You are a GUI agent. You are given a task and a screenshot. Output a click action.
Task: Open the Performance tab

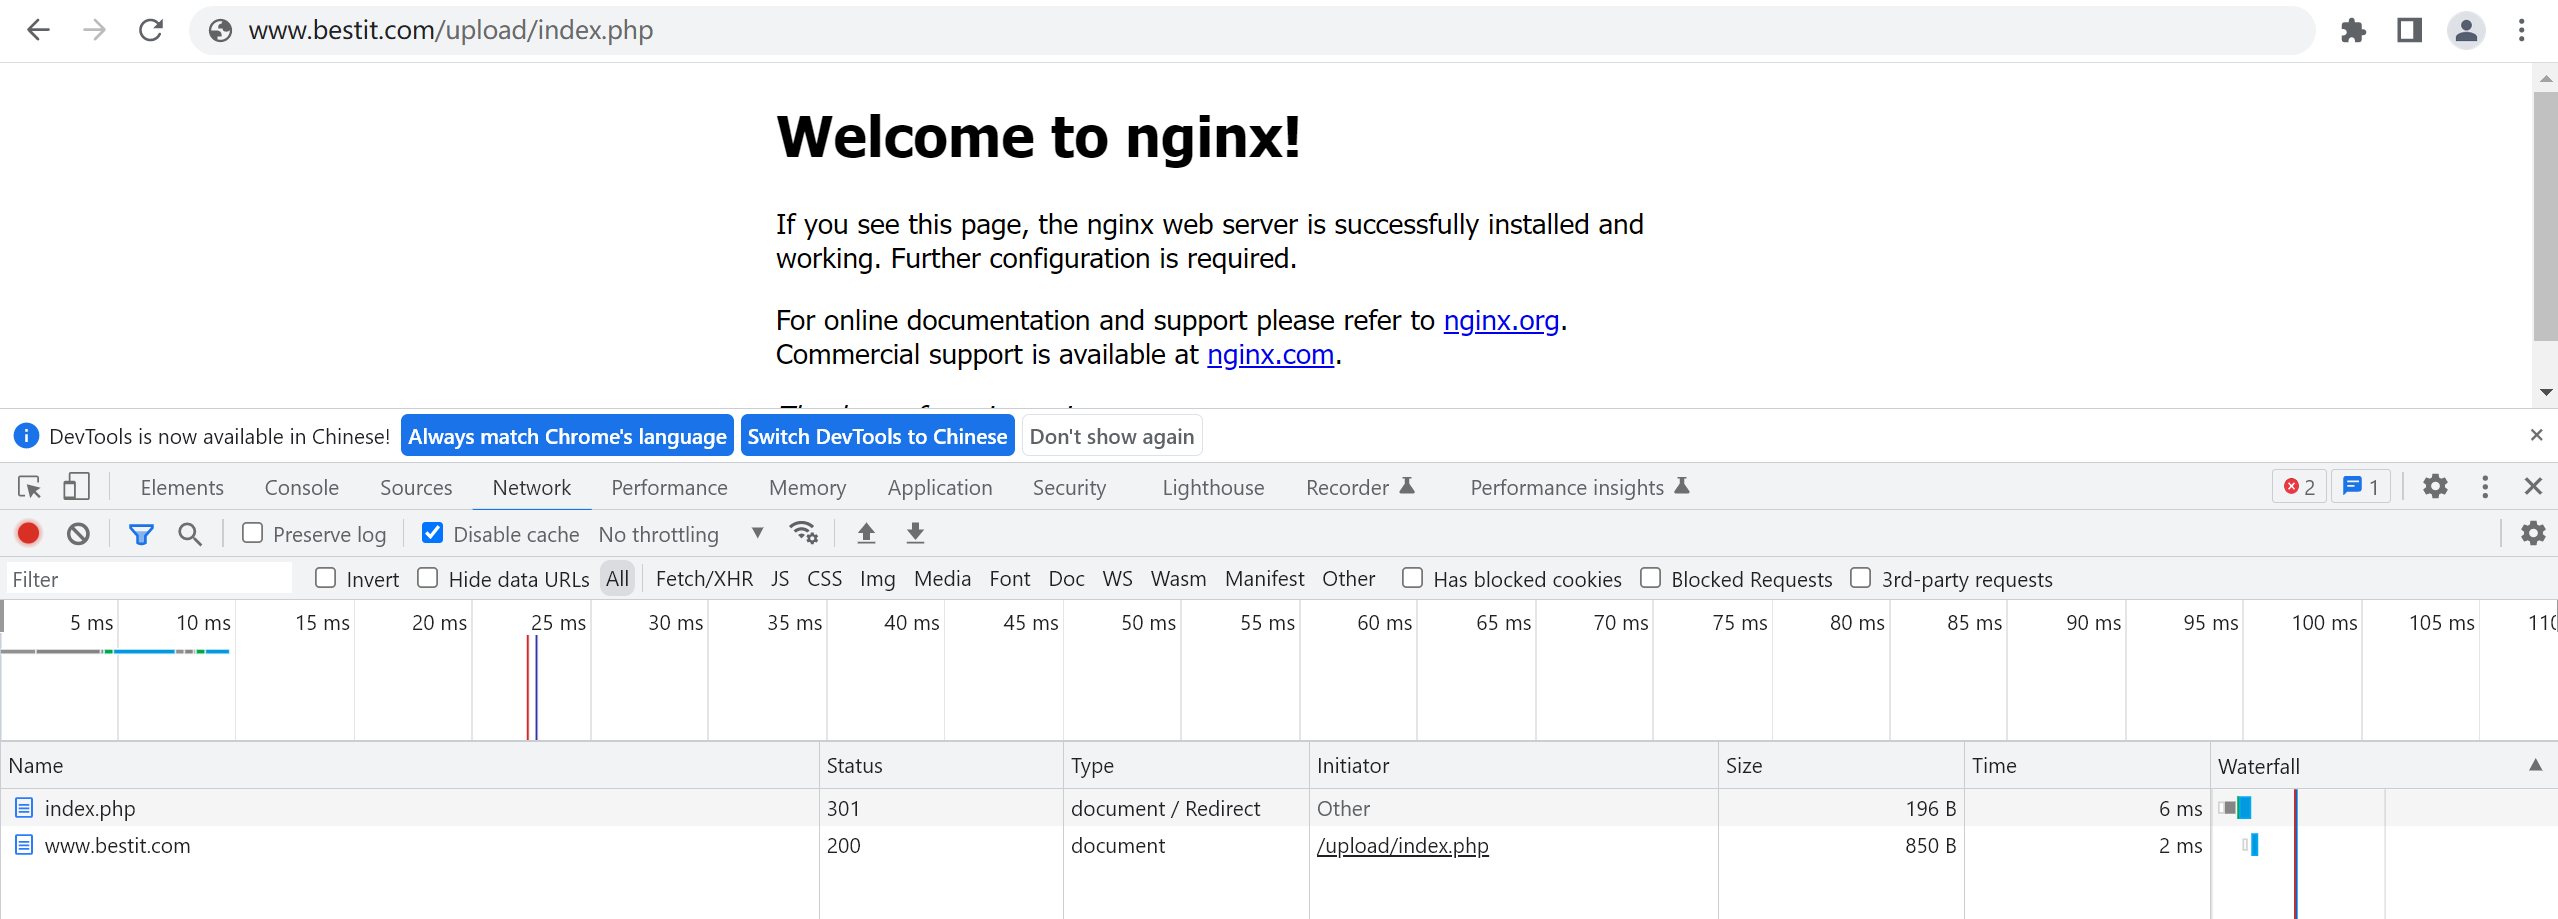click(x=669, y=487)
